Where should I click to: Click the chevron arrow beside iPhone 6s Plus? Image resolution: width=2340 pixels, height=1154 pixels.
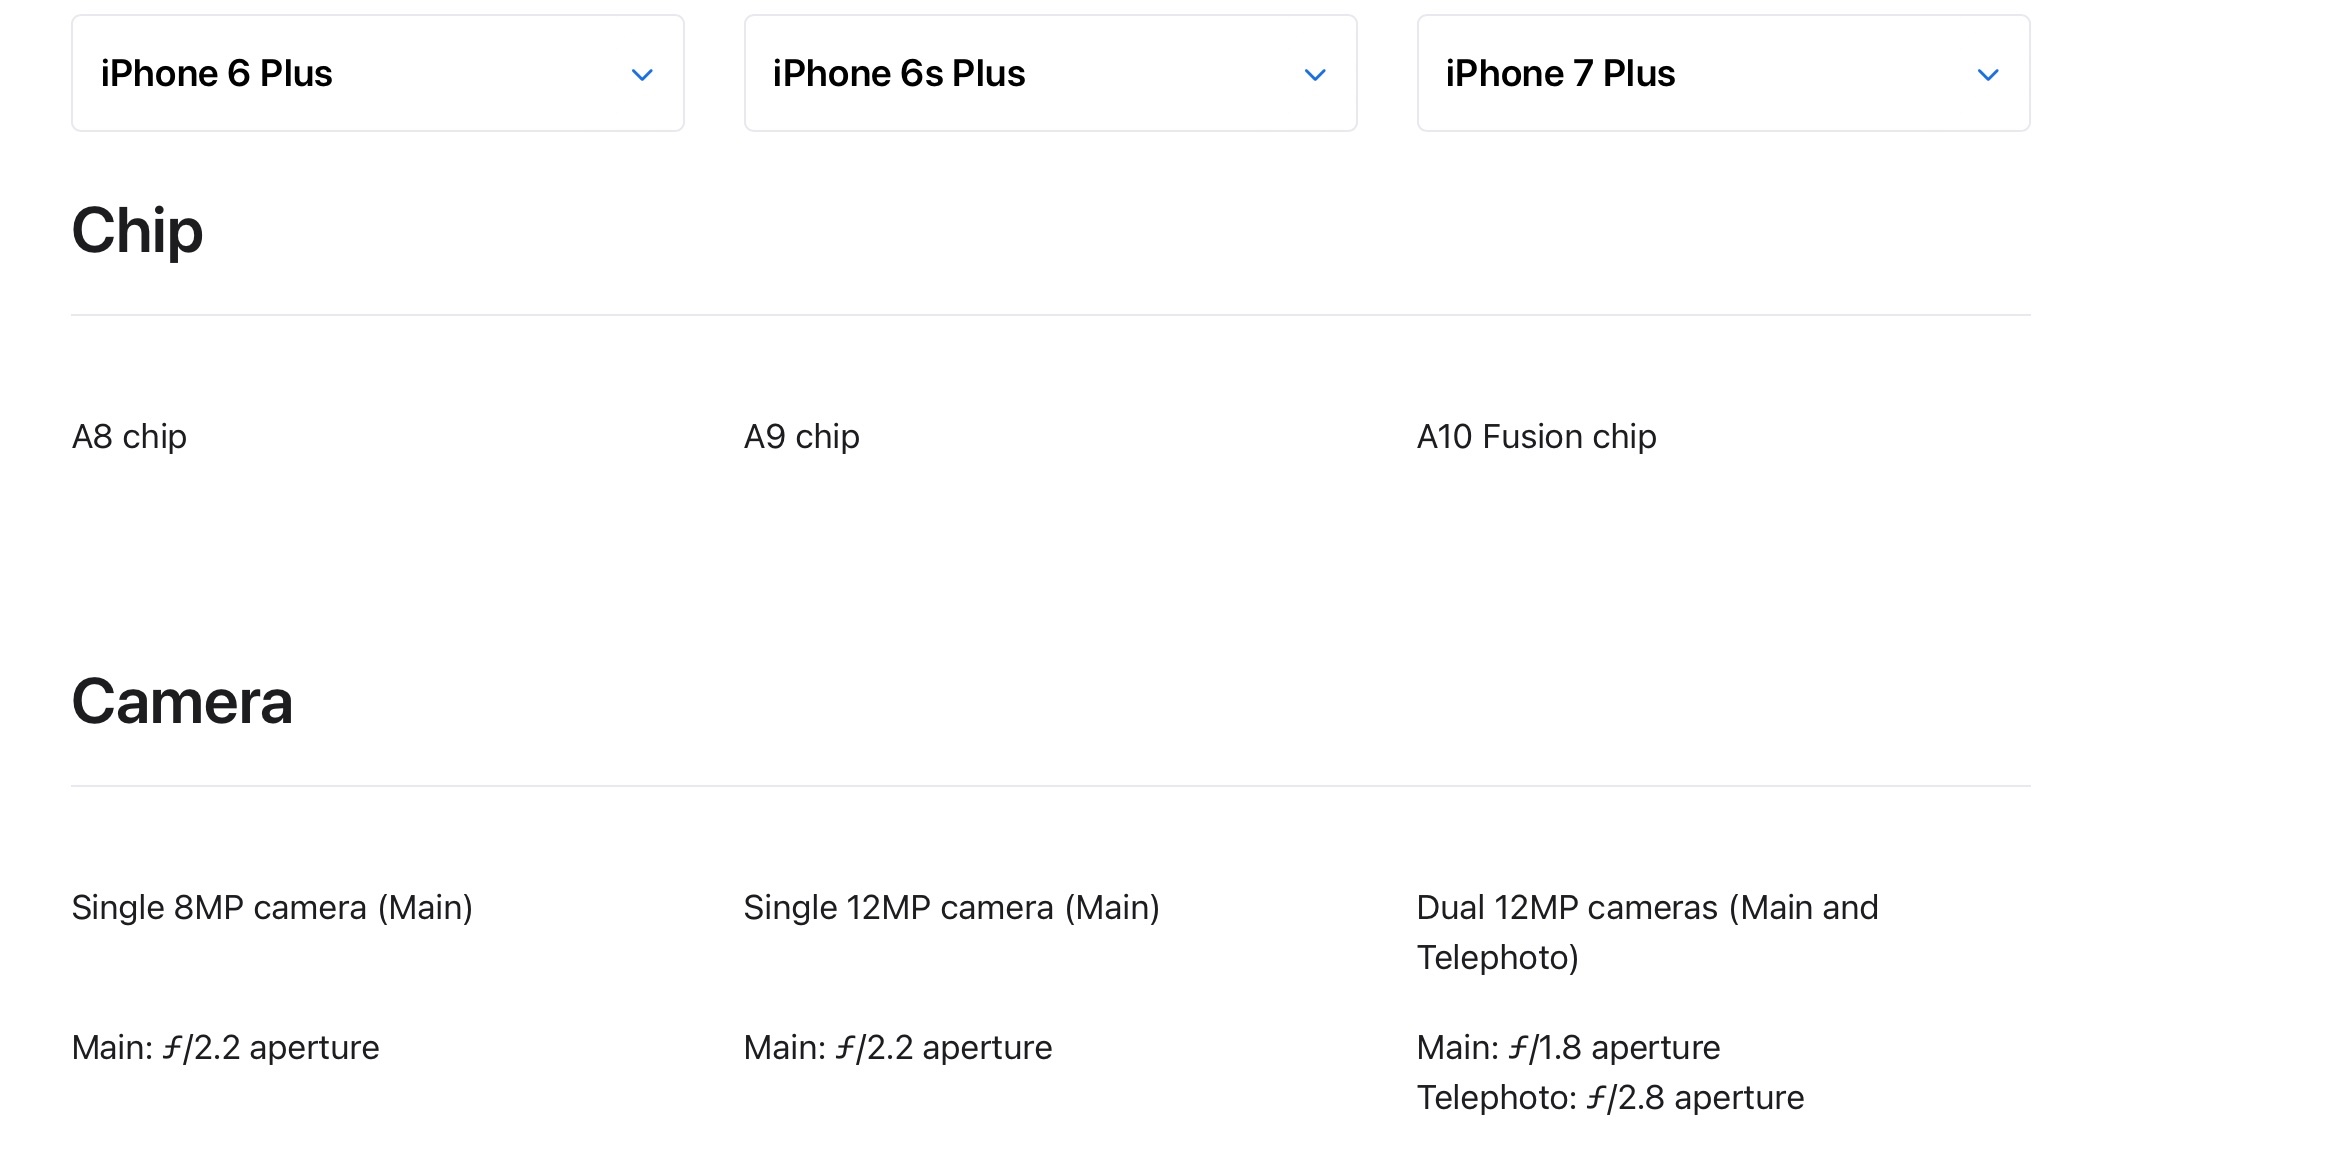click(x=1315, y=75)
